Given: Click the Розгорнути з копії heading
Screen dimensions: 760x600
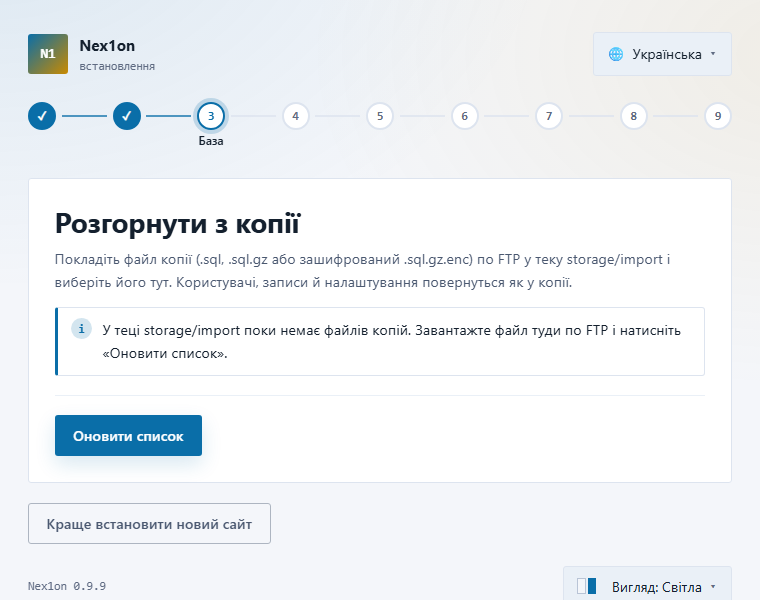Looking at the screenshot, I should (177, 224).
